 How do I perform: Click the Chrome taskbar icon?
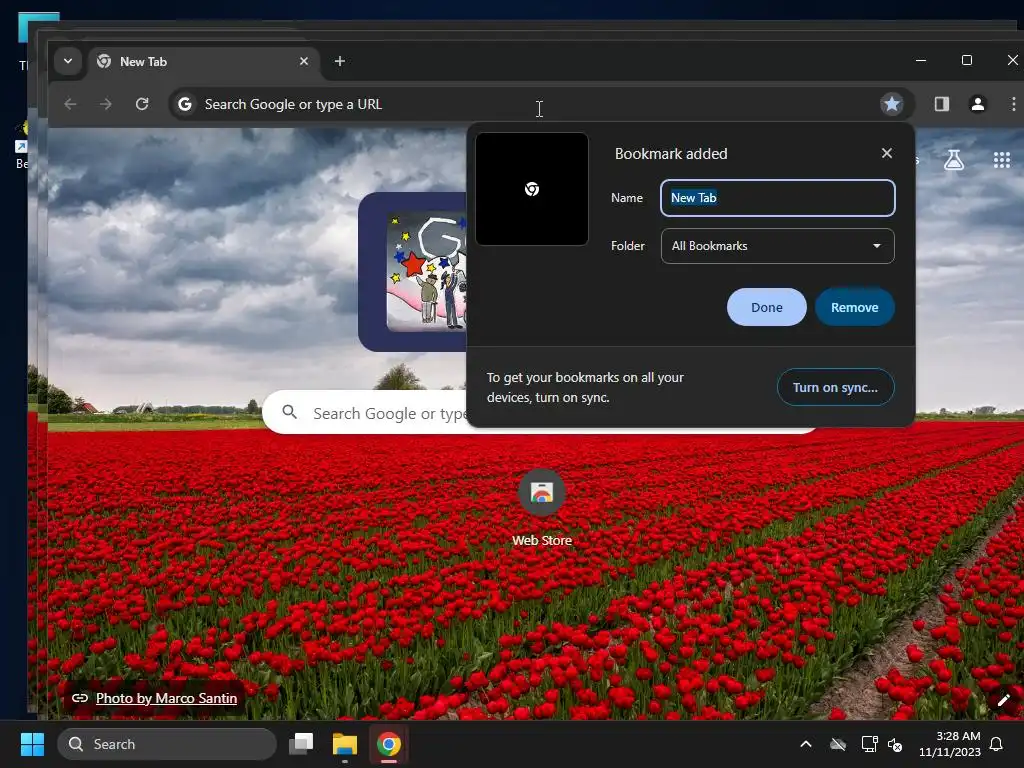click(x=389, y=744)
